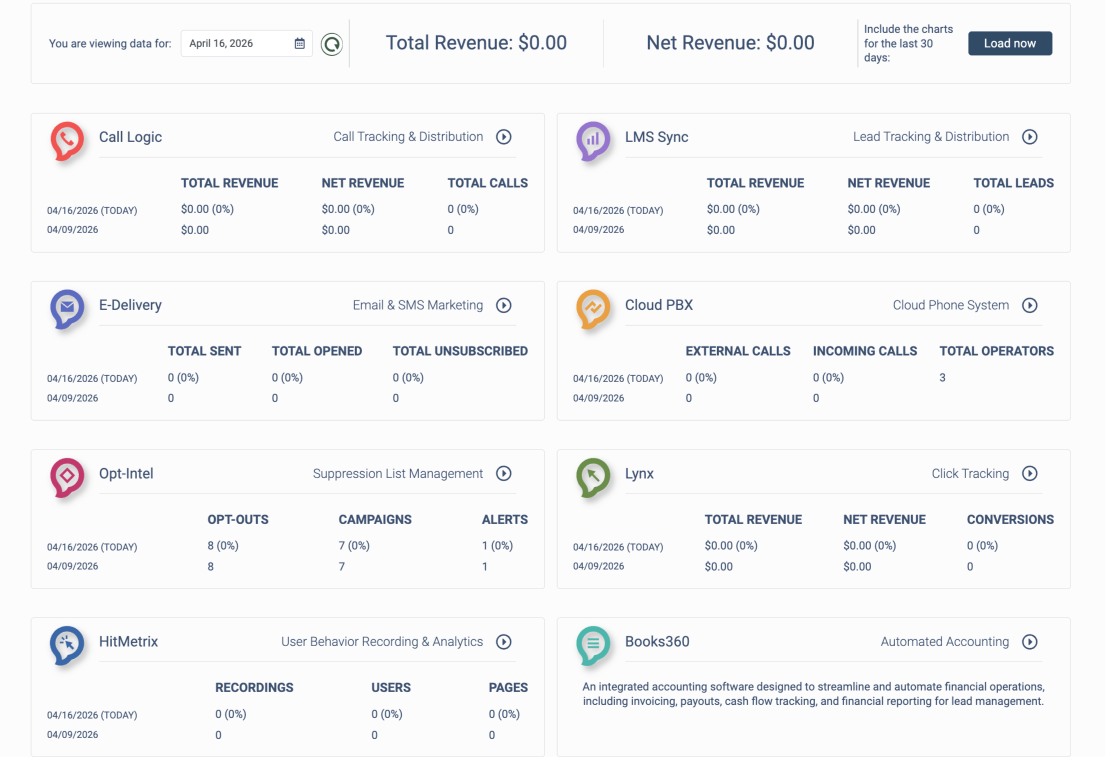Click the April 16, 2026 date field
This screenshot has width=1105, height=760.
[238, 44]
